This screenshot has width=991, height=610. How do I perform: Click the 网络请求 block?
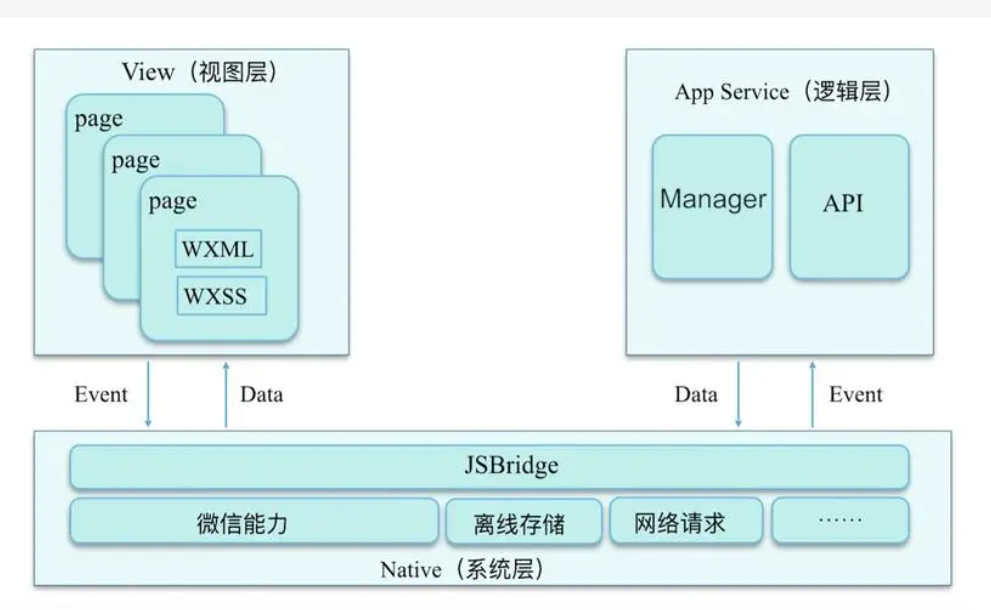click(686, 521)
